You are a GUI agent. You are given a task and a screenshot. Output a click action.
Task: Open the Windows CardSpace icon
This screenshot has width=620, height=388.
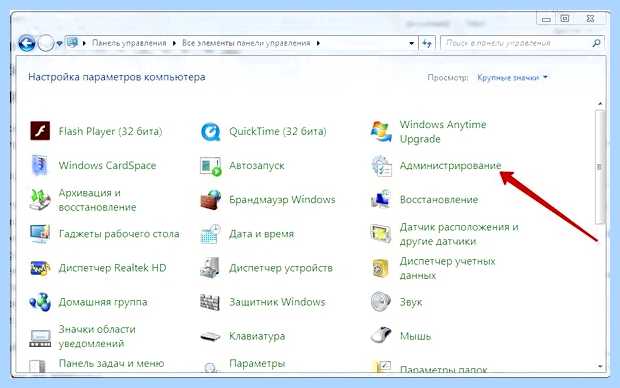(40, 165)
